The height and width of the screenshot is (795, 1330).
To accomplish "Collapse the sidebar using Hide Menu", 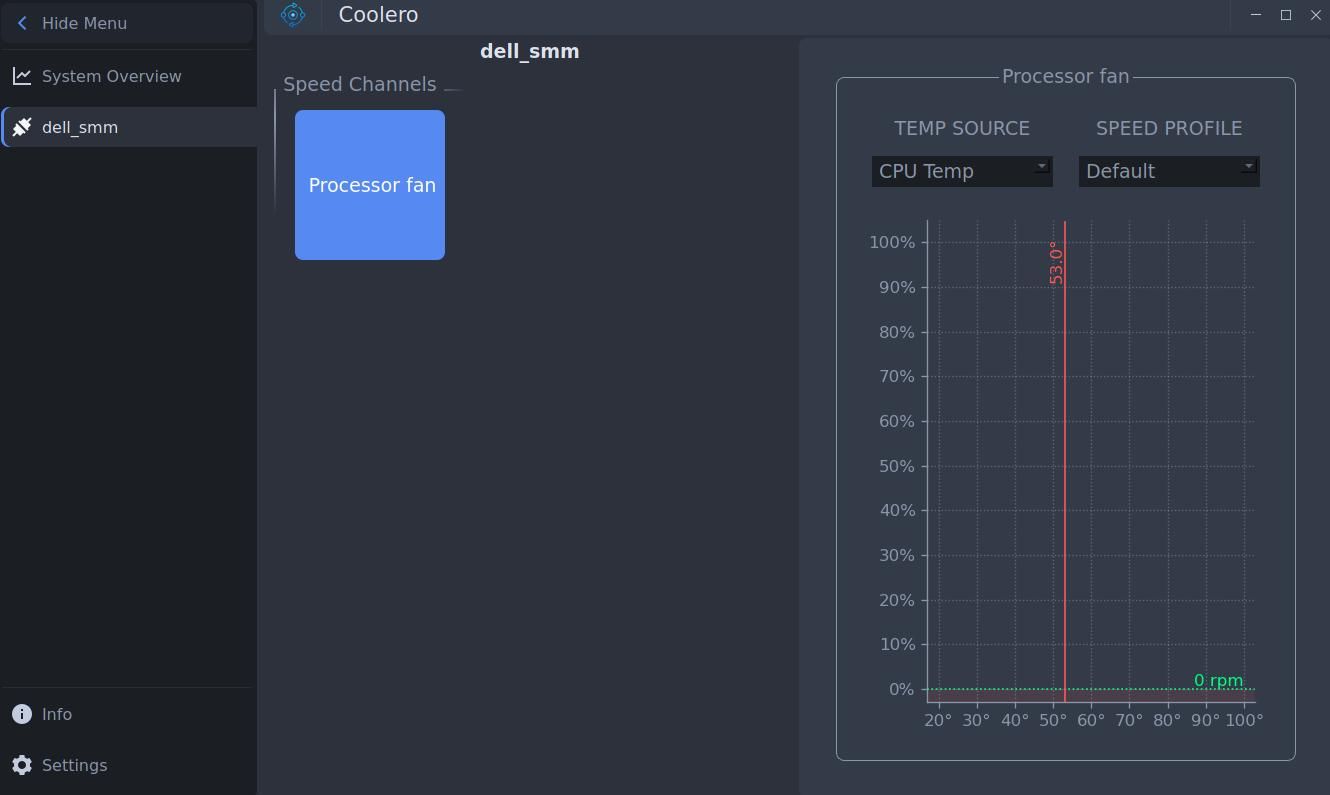I will [x=84, y=23].
